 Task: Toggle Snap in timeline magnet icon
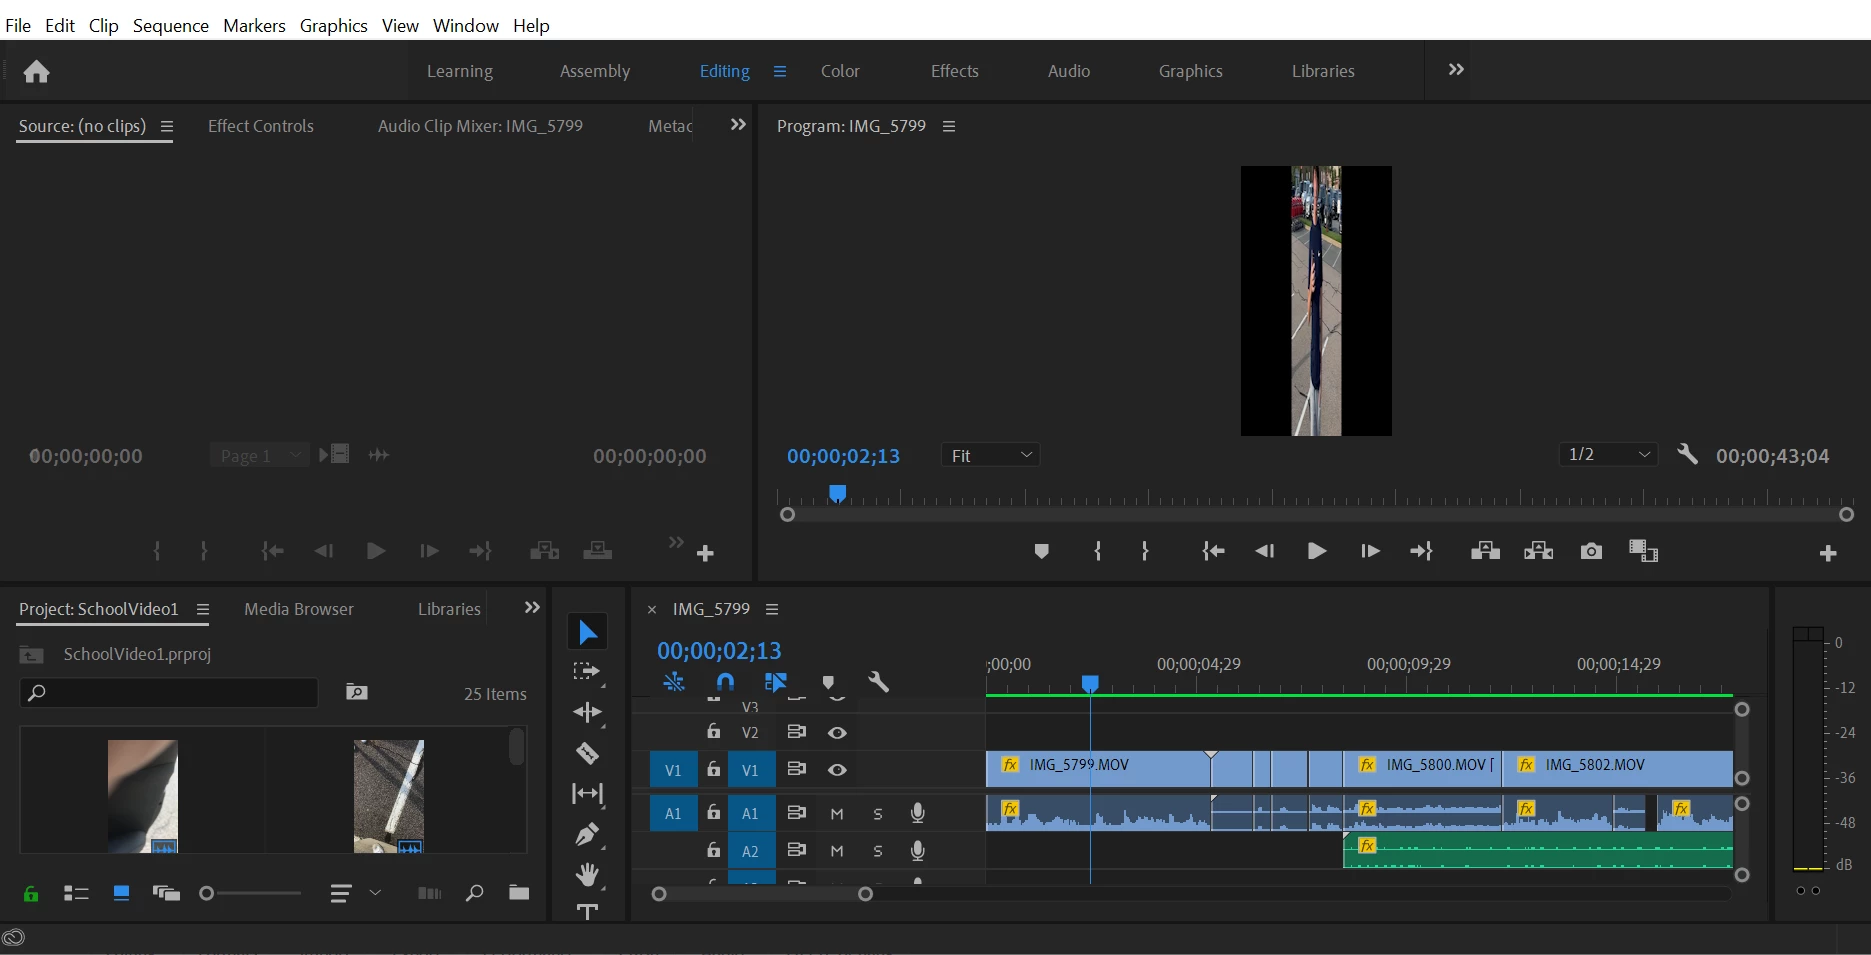[x=725, y=682]
